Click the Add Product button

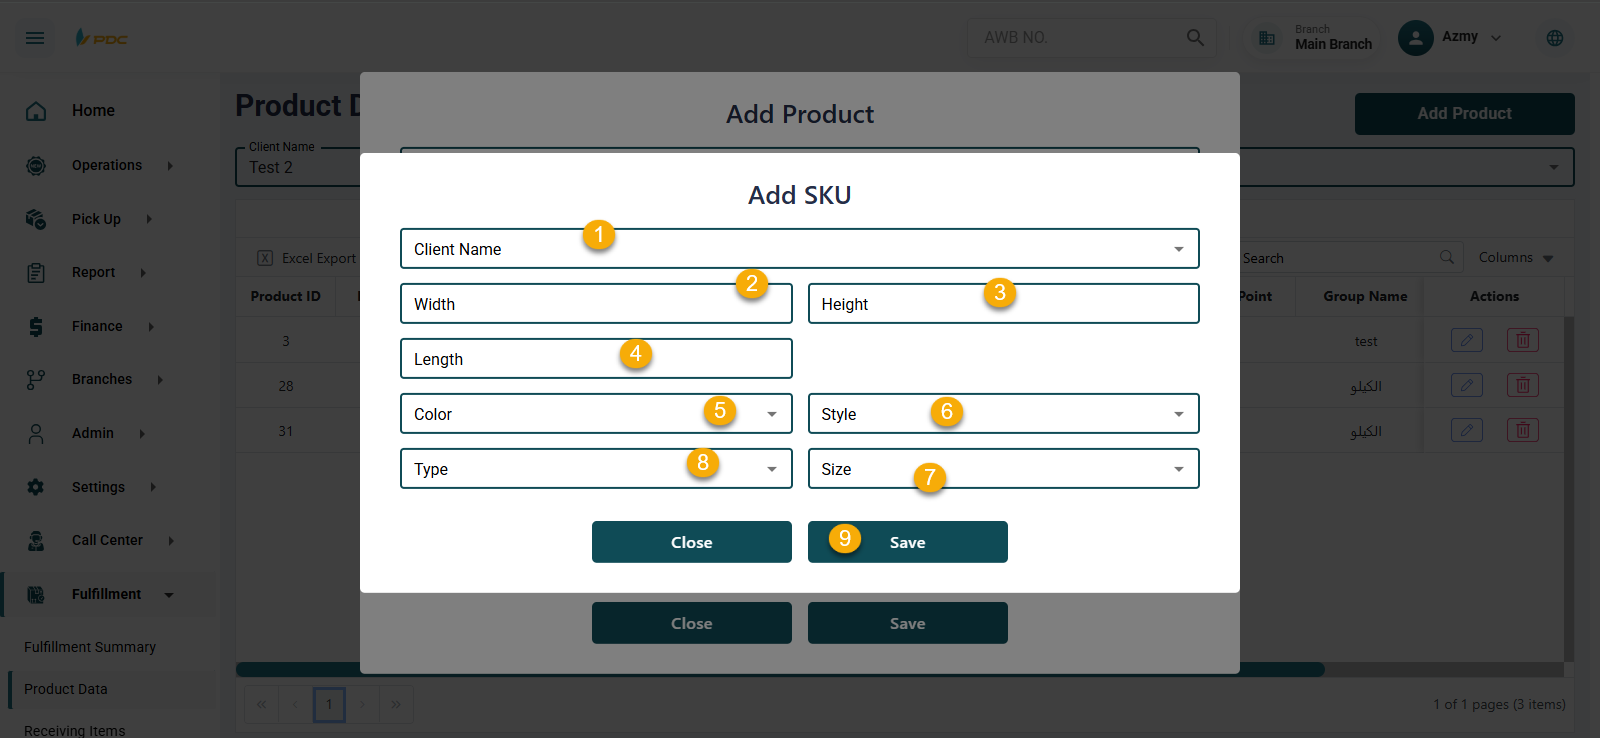click(1465, 114)
